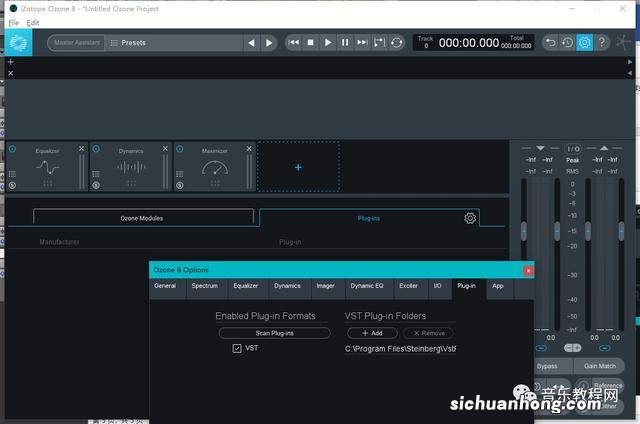Add a VST plug-in folder
Screen dimensions: 640x424
[372, 333]
